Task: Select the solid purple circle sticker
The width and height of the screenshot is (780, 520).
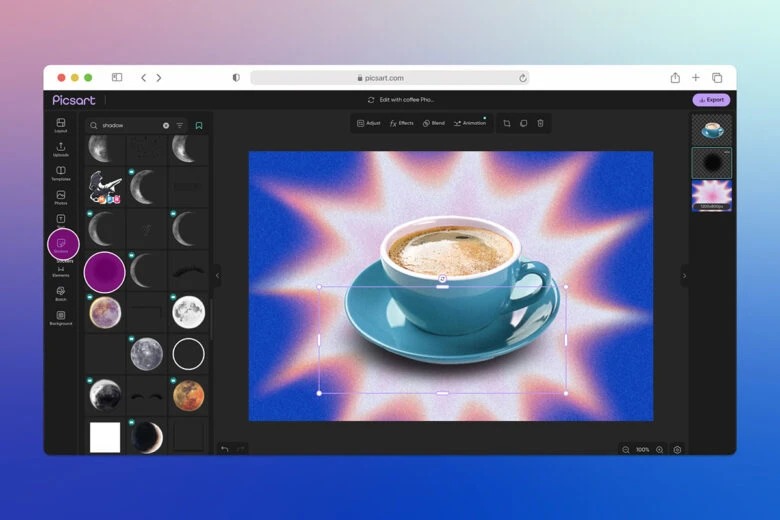Action: (104, 272)
